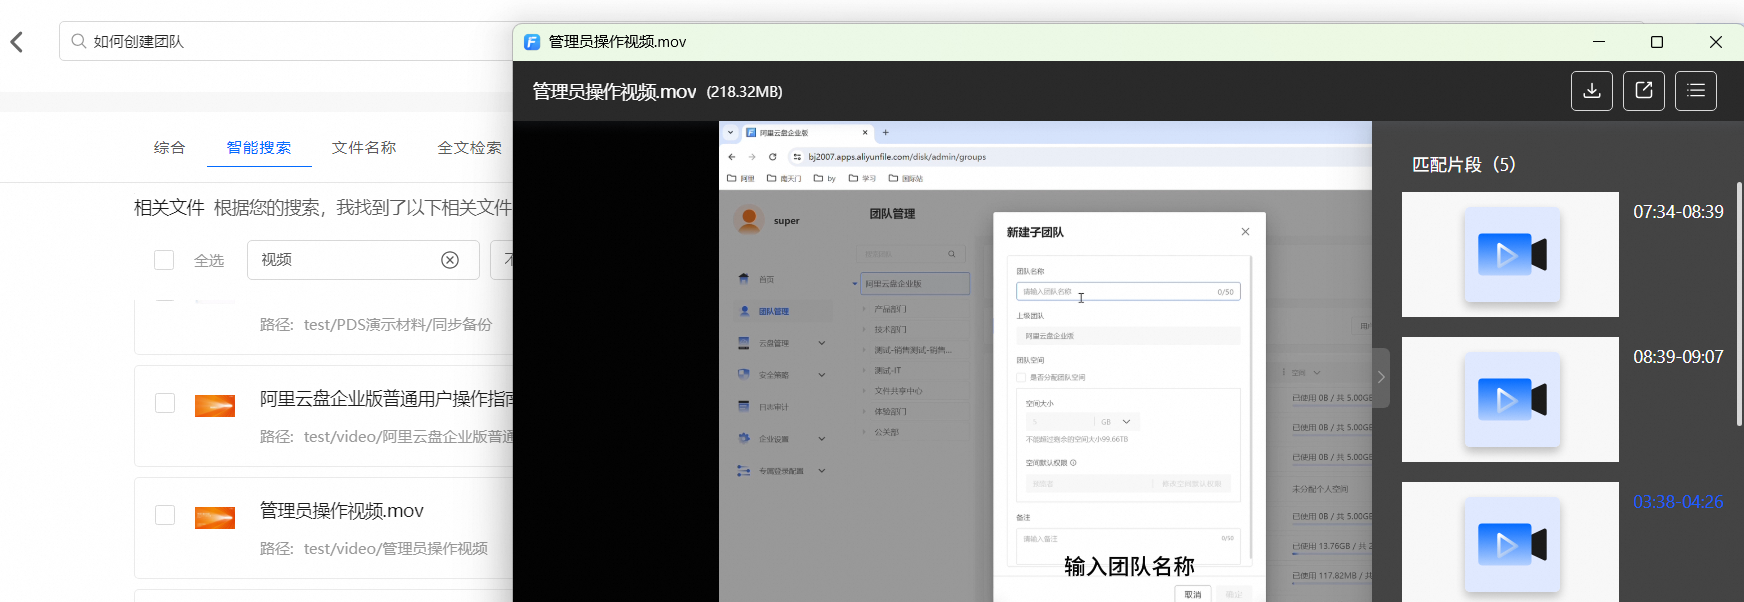Image resolution: width=1744 pixels, height=602 pixels.
Task: Download 管理员操作视频.mov via download icon
Action: (x=1592, y=91)
